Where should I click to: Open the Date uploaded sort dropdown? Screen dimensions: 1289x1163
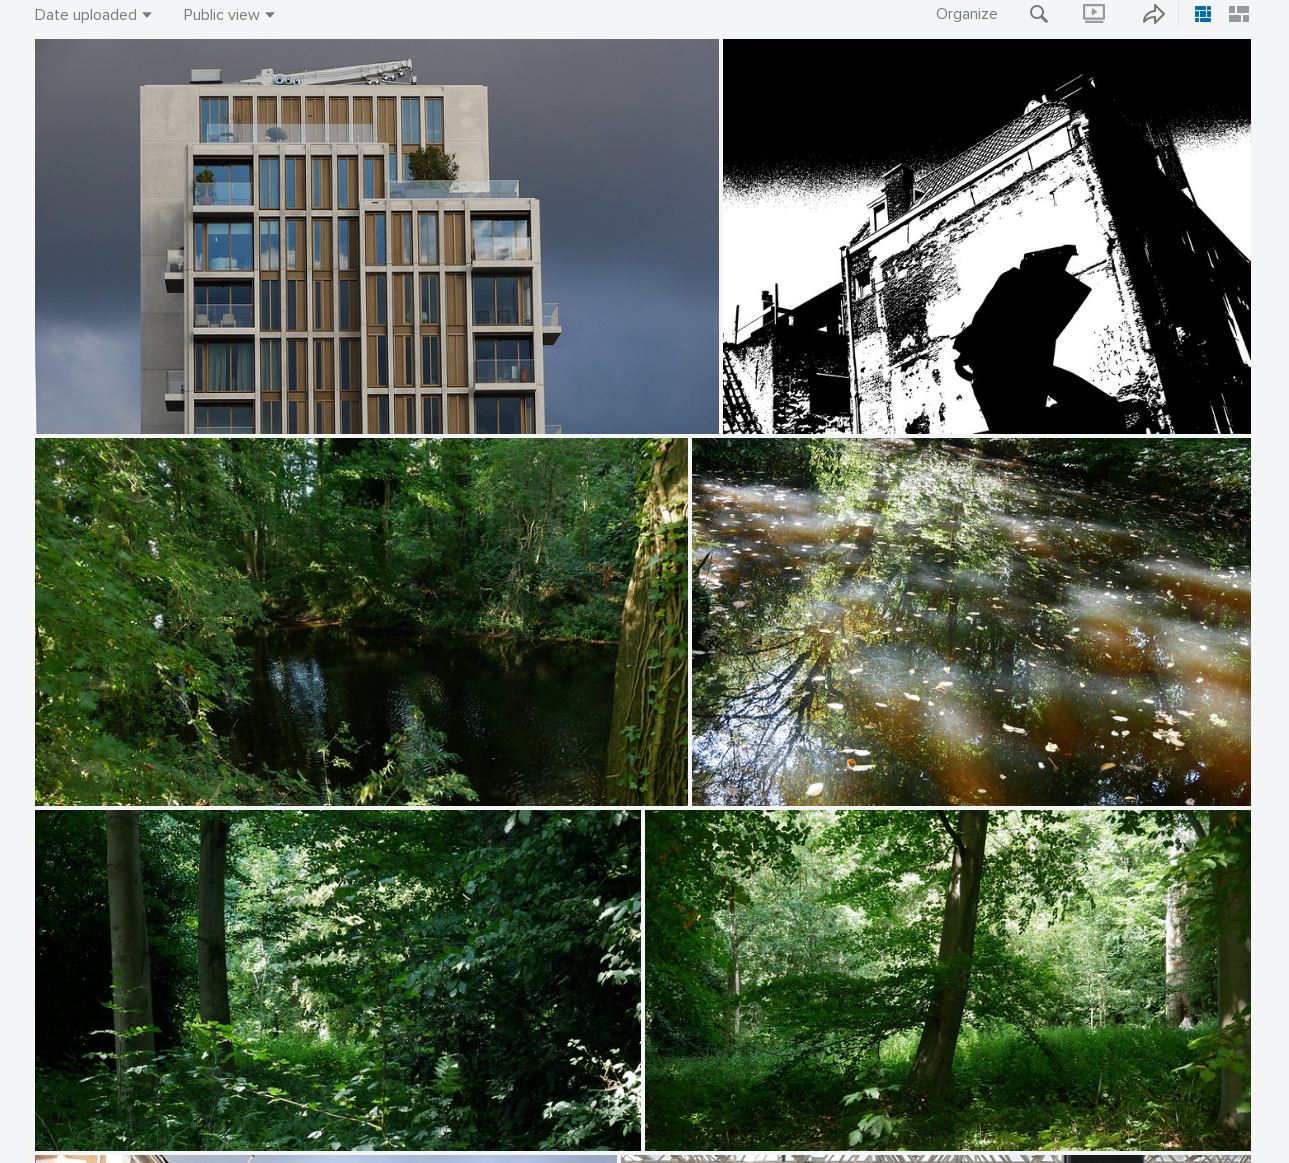point(86,15)
